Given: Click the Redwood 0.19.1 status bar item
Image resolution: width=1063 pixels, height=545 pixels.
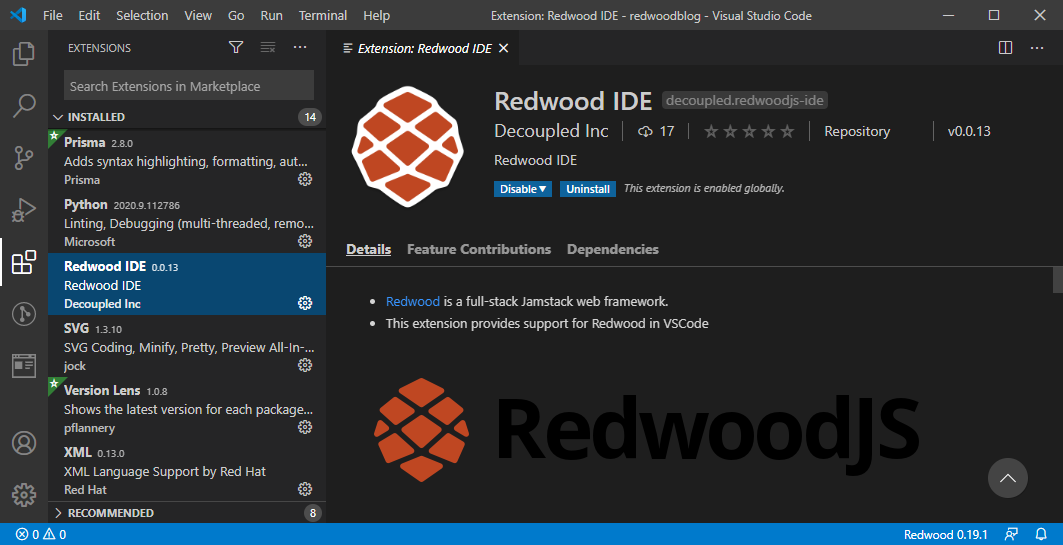Looking at the screenshot, I should click(x=945, y=534).
